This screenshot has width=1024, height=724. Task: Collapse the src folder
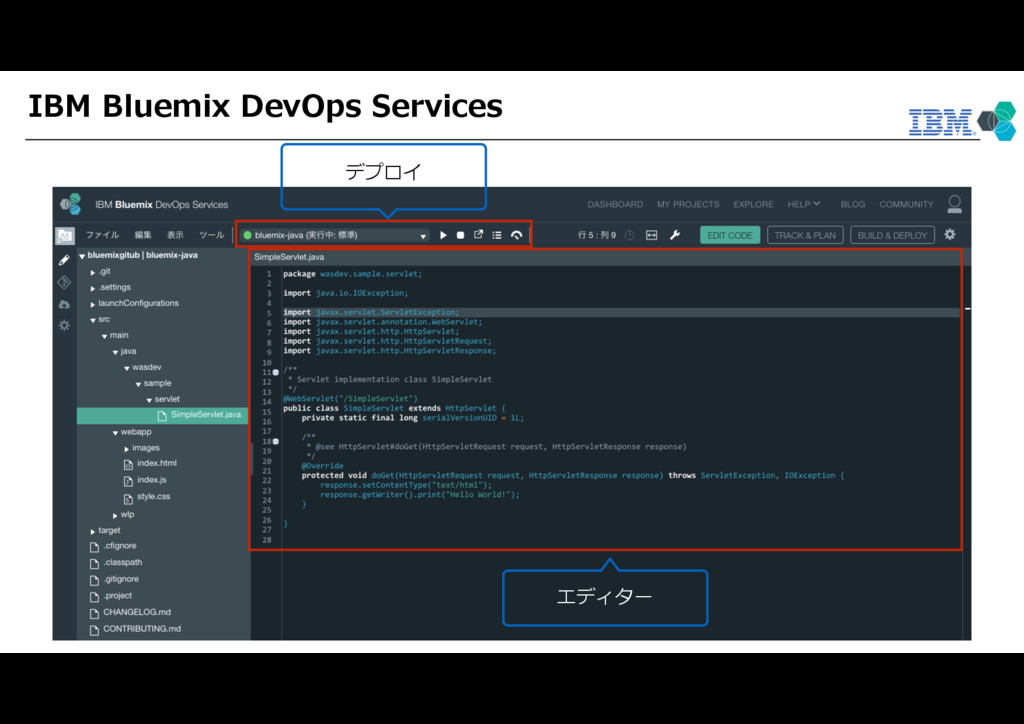[93, 320]
